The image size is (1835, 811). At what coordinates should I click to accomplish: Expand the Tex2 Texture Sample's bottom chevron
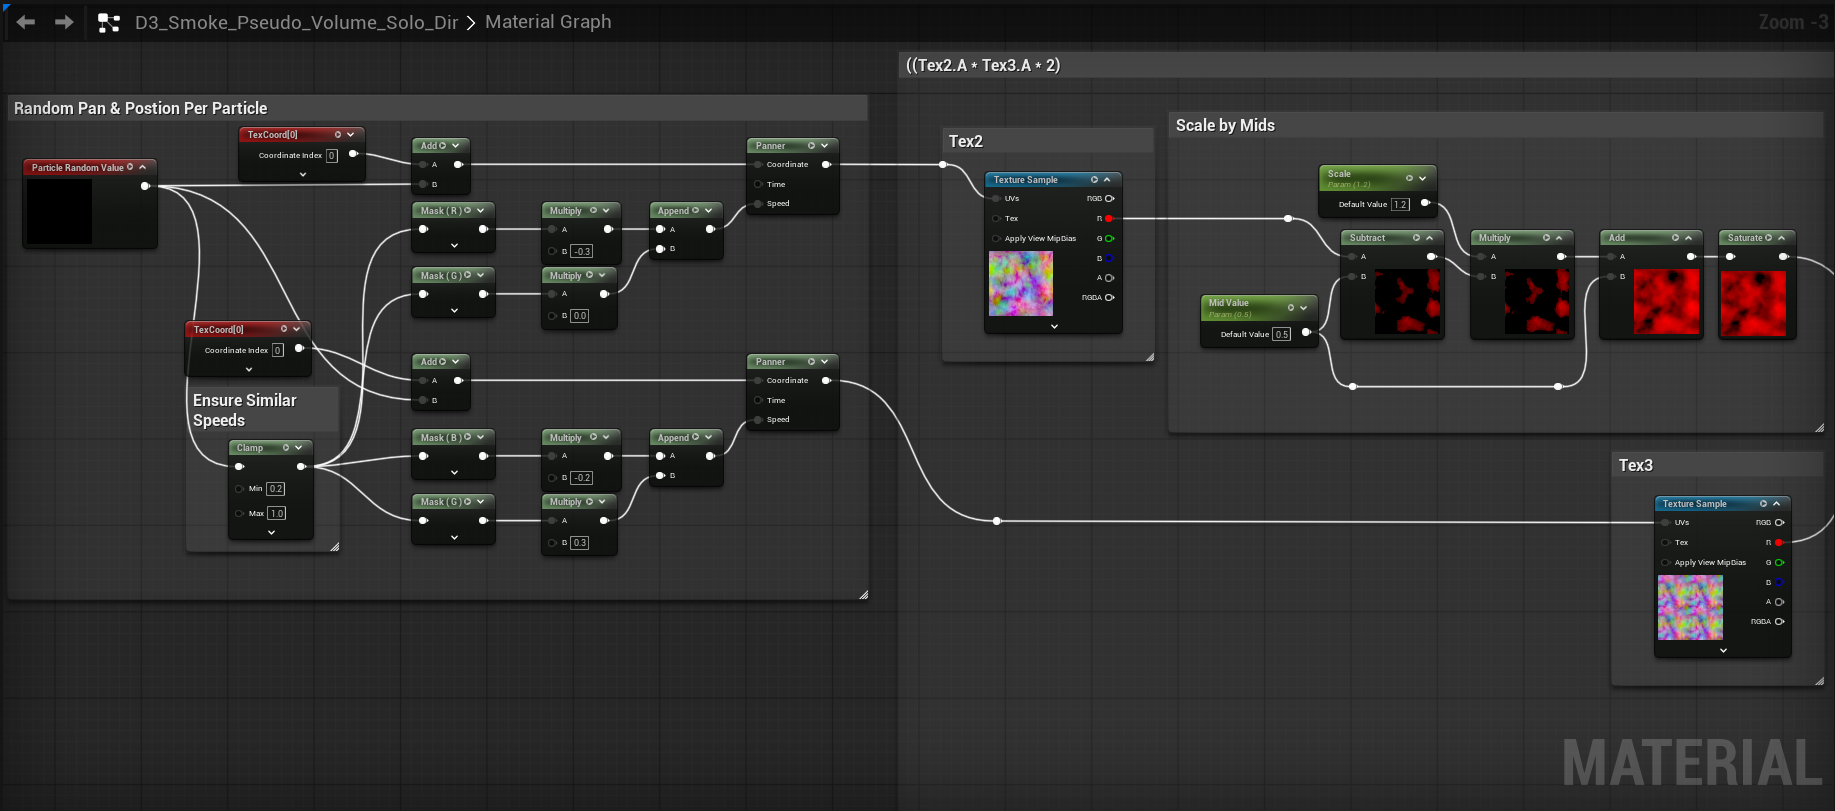1054,326
